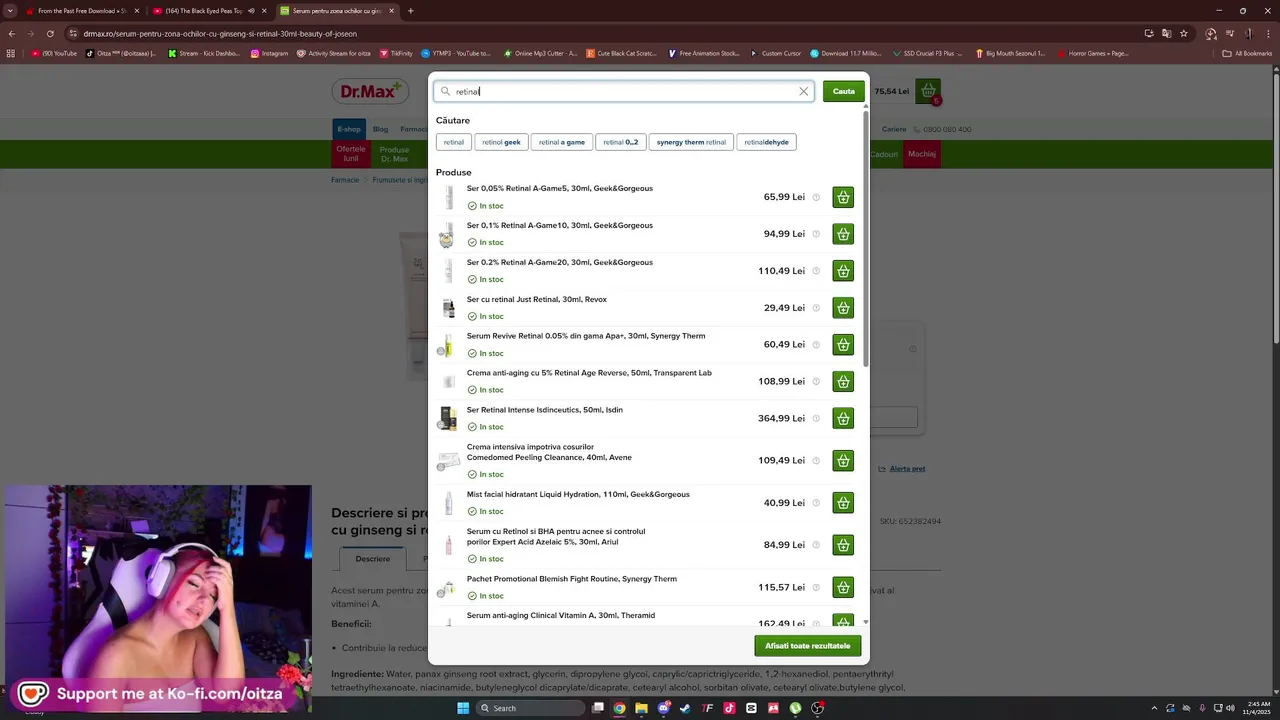This screenshot has width=1280, height=720.
Task: Open the taskbar clock and date
Action: [x=1259, y=708]
